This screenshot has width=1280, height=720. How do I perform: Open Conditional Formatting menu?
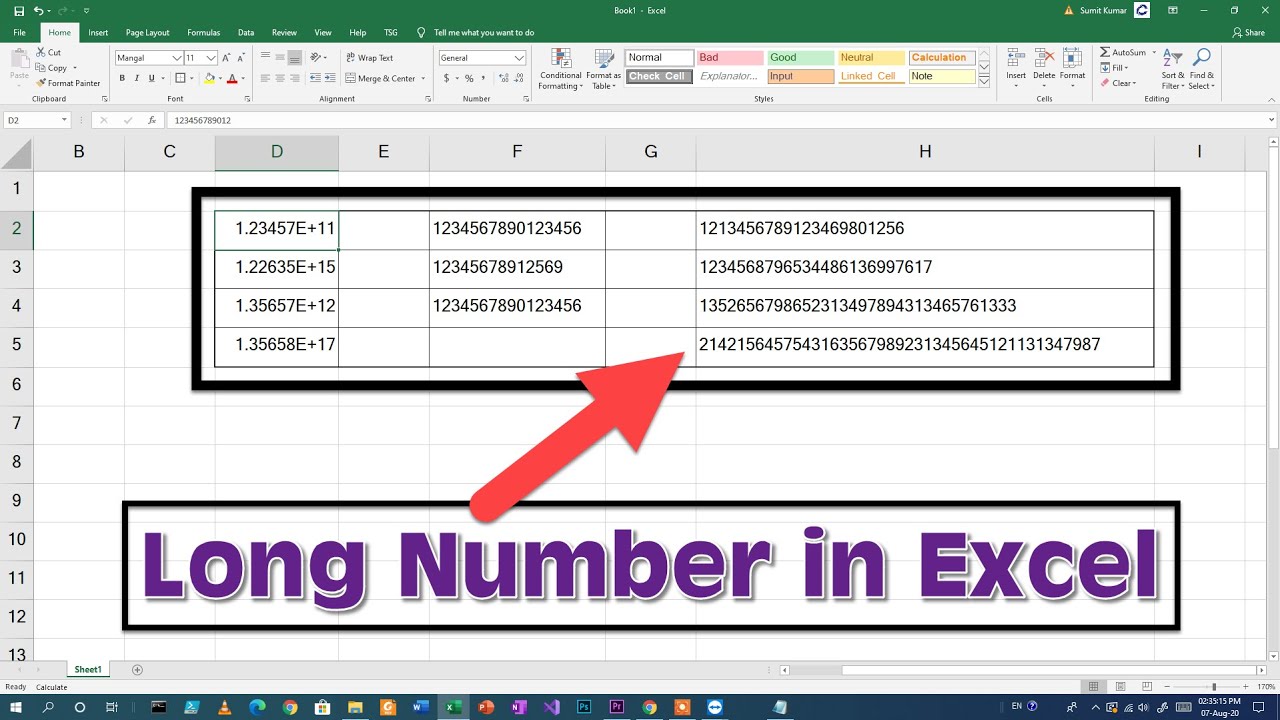click(560, 69)
